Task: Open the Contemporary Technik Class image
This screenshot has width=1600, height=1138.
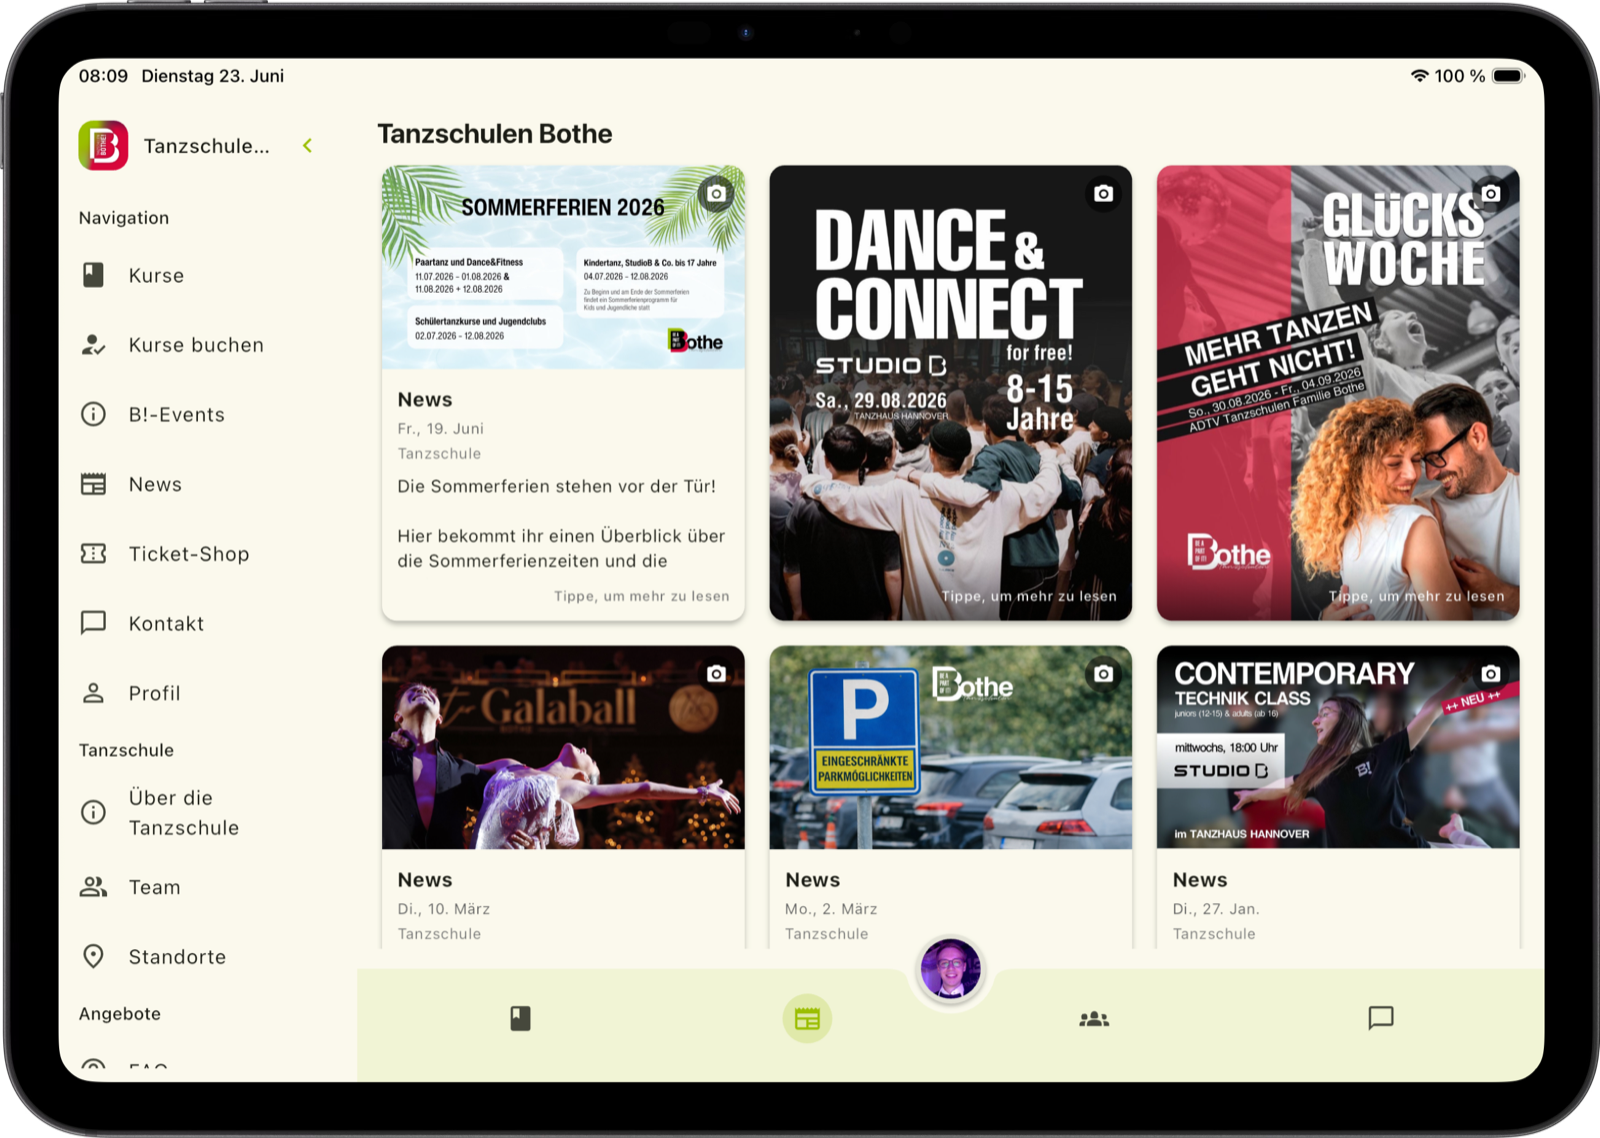Action: pos(1338,747)
